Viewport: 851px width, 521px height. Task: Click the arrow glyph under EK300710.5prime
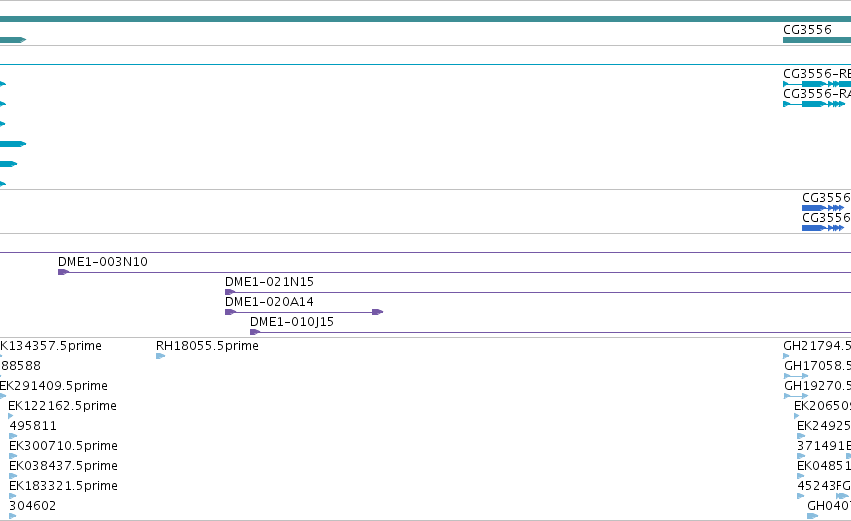click(13, 456)
